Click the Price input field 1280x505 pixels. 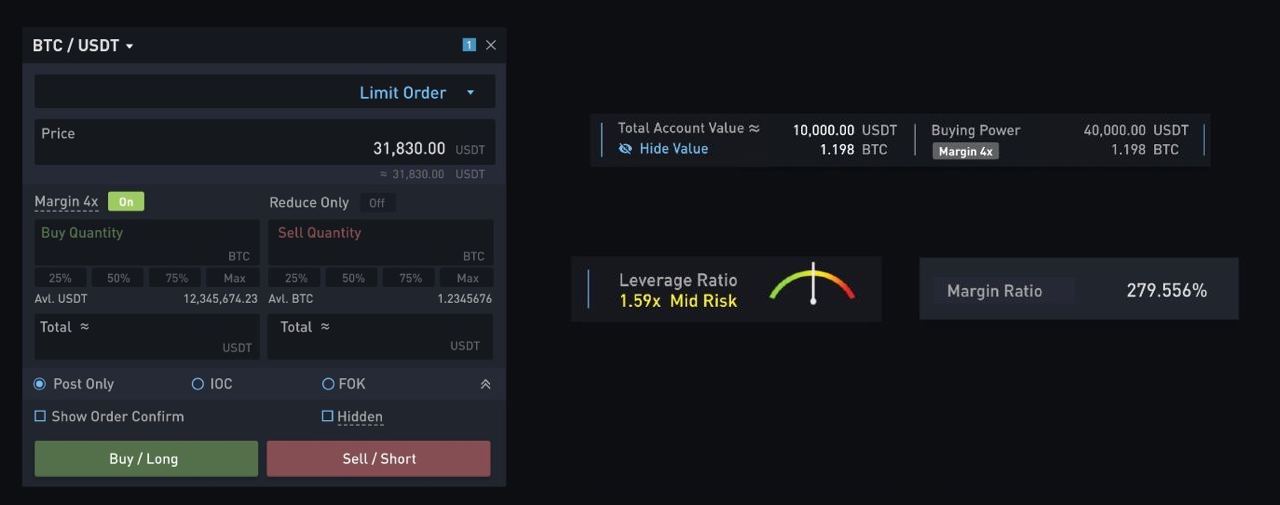pyautogui.click(x=264, y=143)
